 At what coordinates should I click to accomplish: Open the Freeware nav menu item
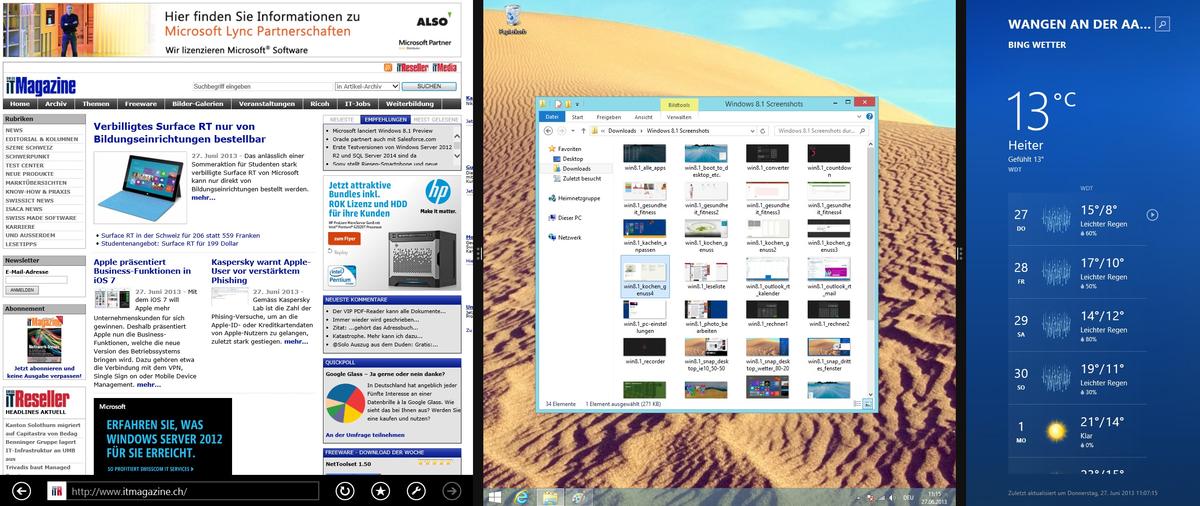[141, 104]
